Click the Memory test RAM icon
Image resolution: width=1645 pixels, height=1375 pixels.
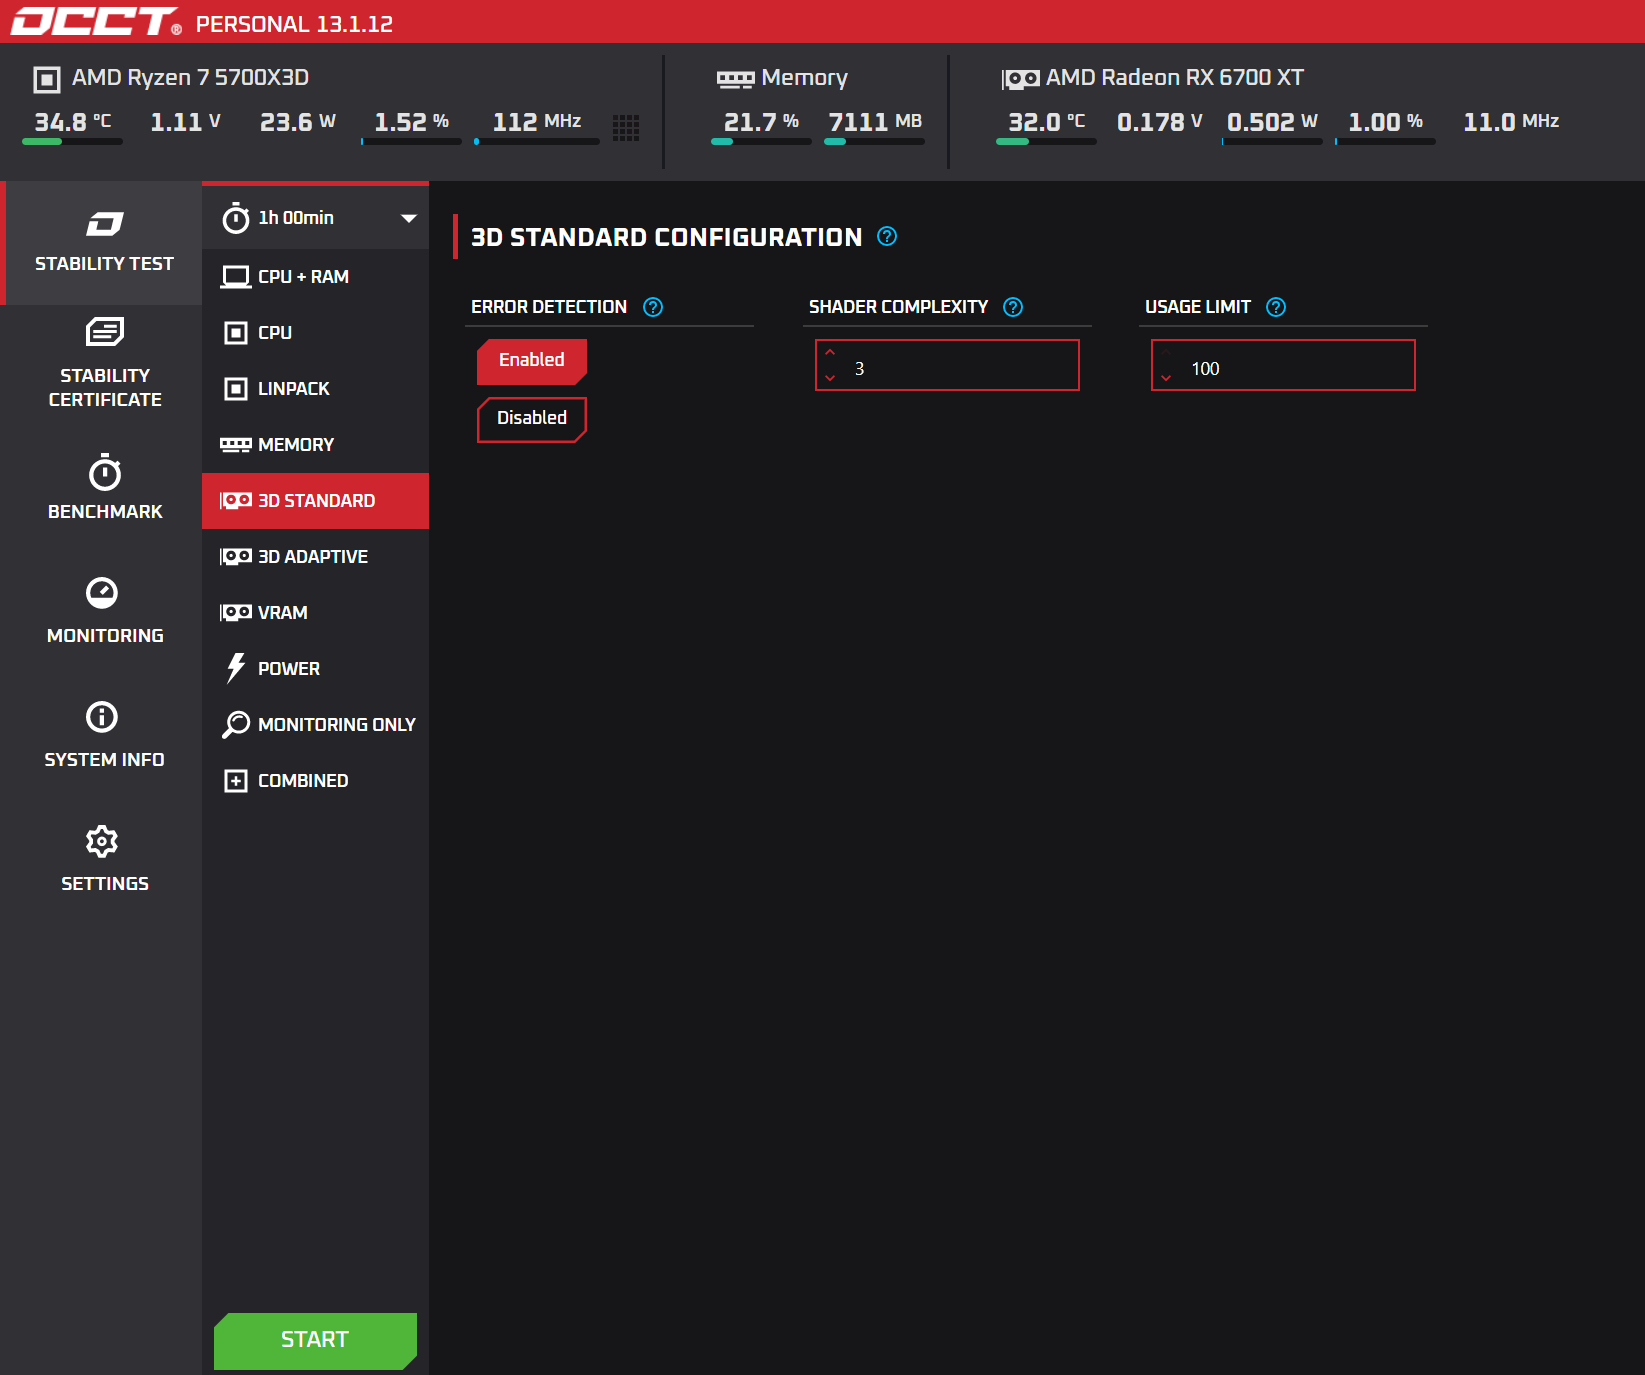click(236, 445)
